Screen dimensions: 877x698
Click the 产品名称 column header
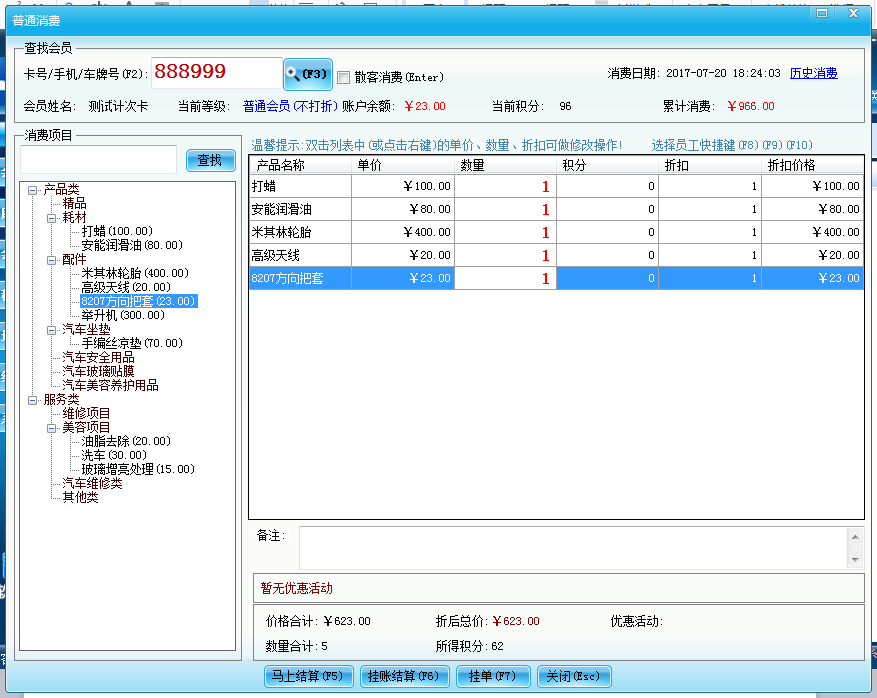pyautogui.click(x=301, y=165)
